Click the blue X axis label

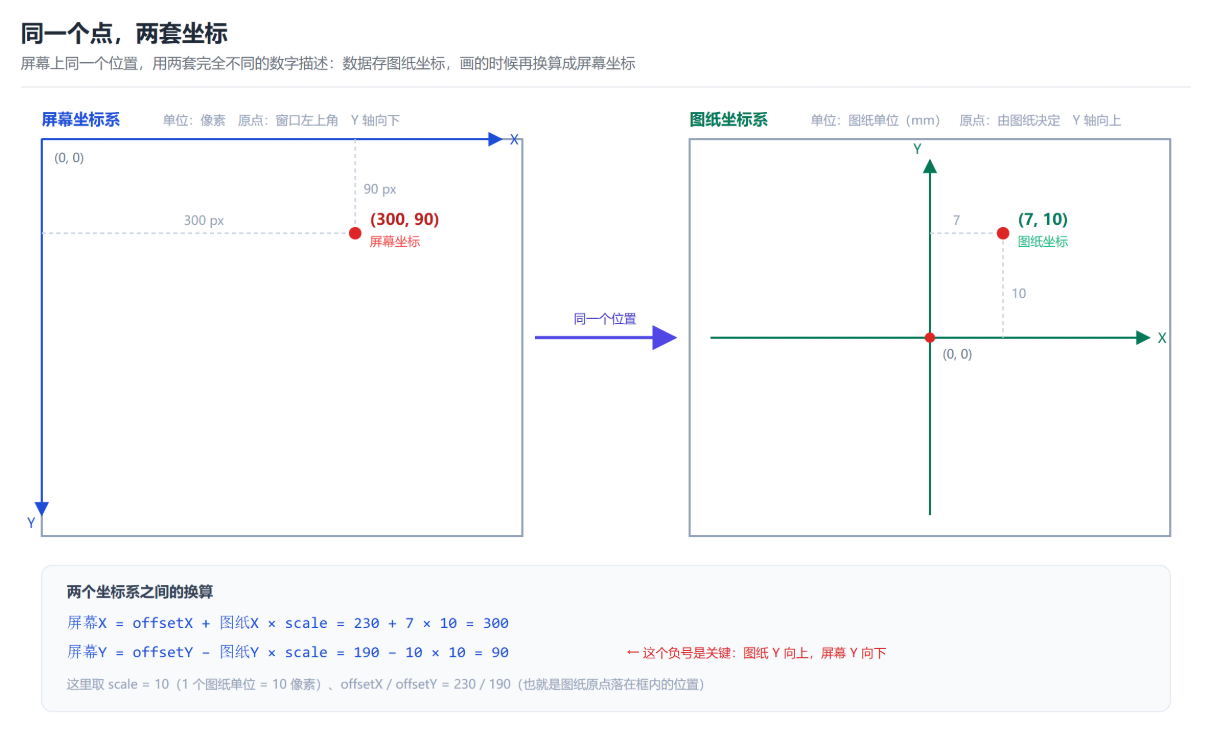514,140
